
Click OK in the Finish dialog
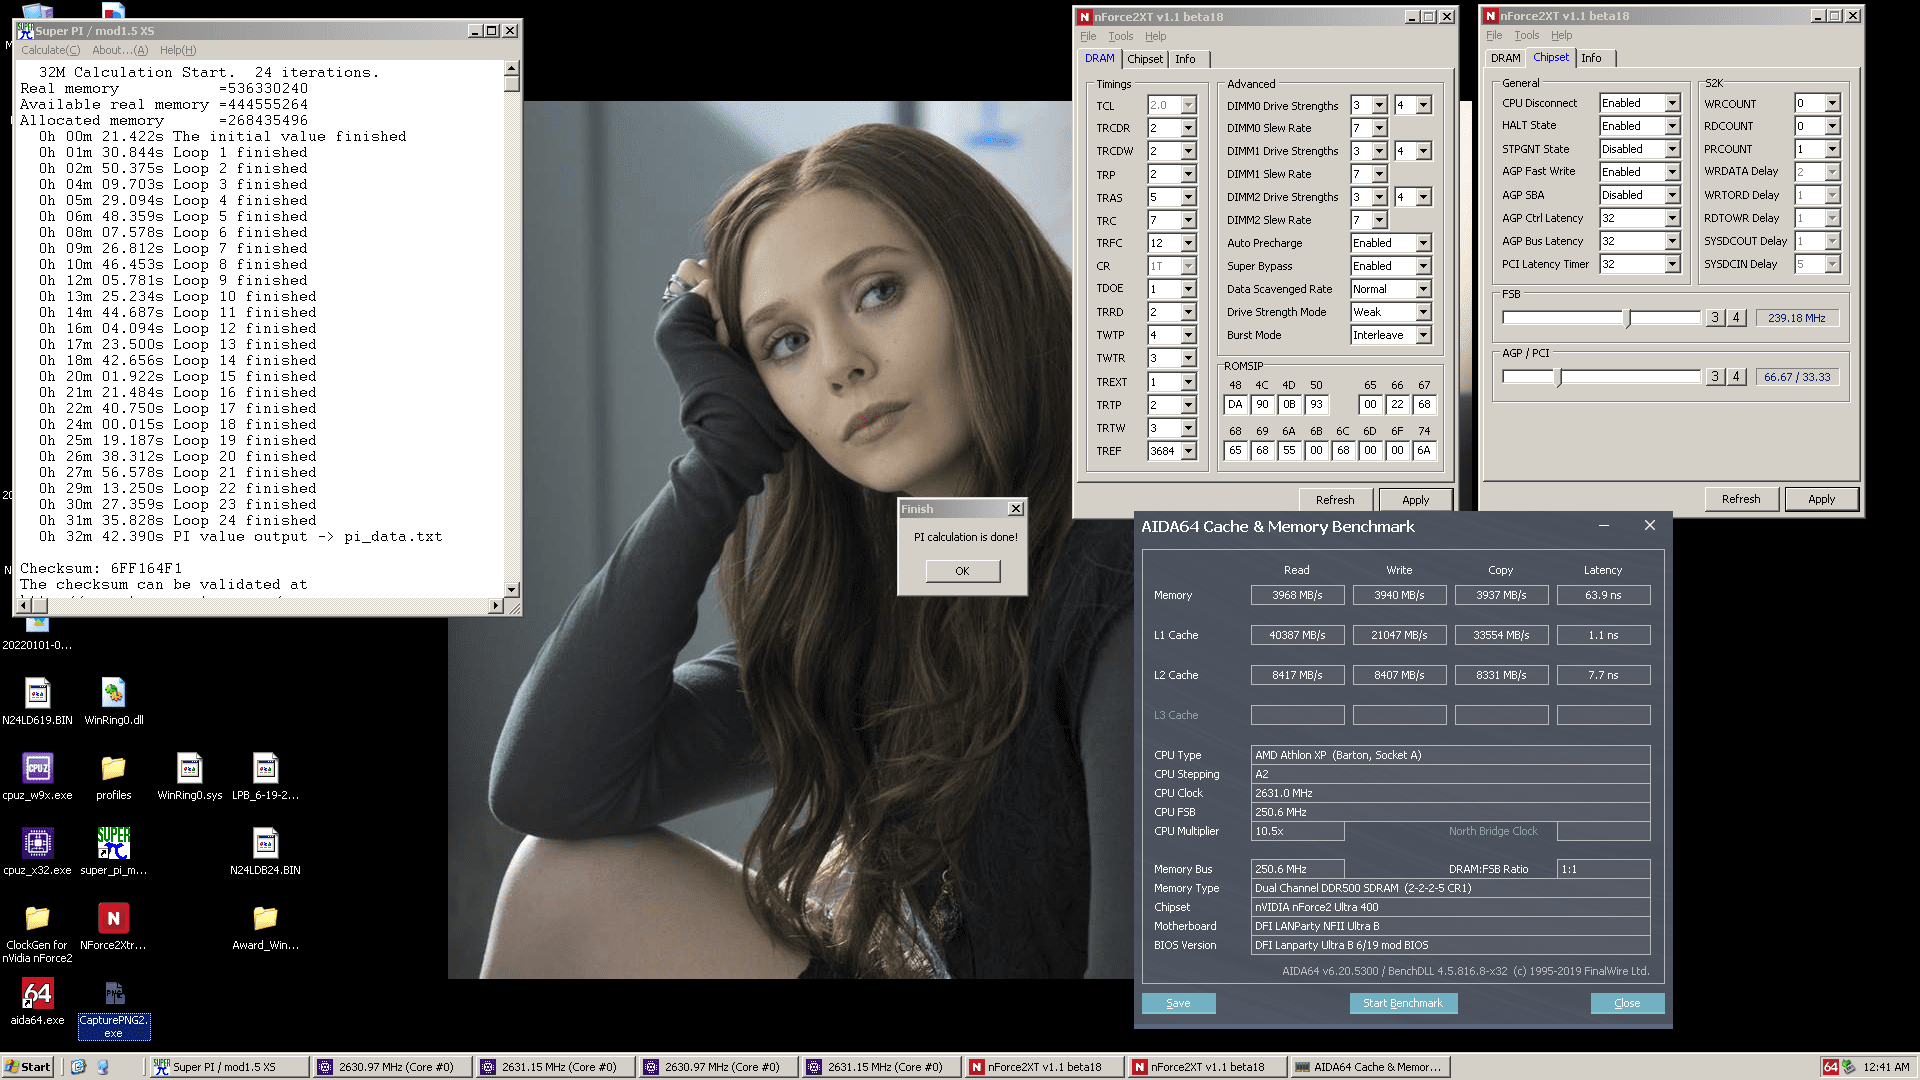point(962,571)
